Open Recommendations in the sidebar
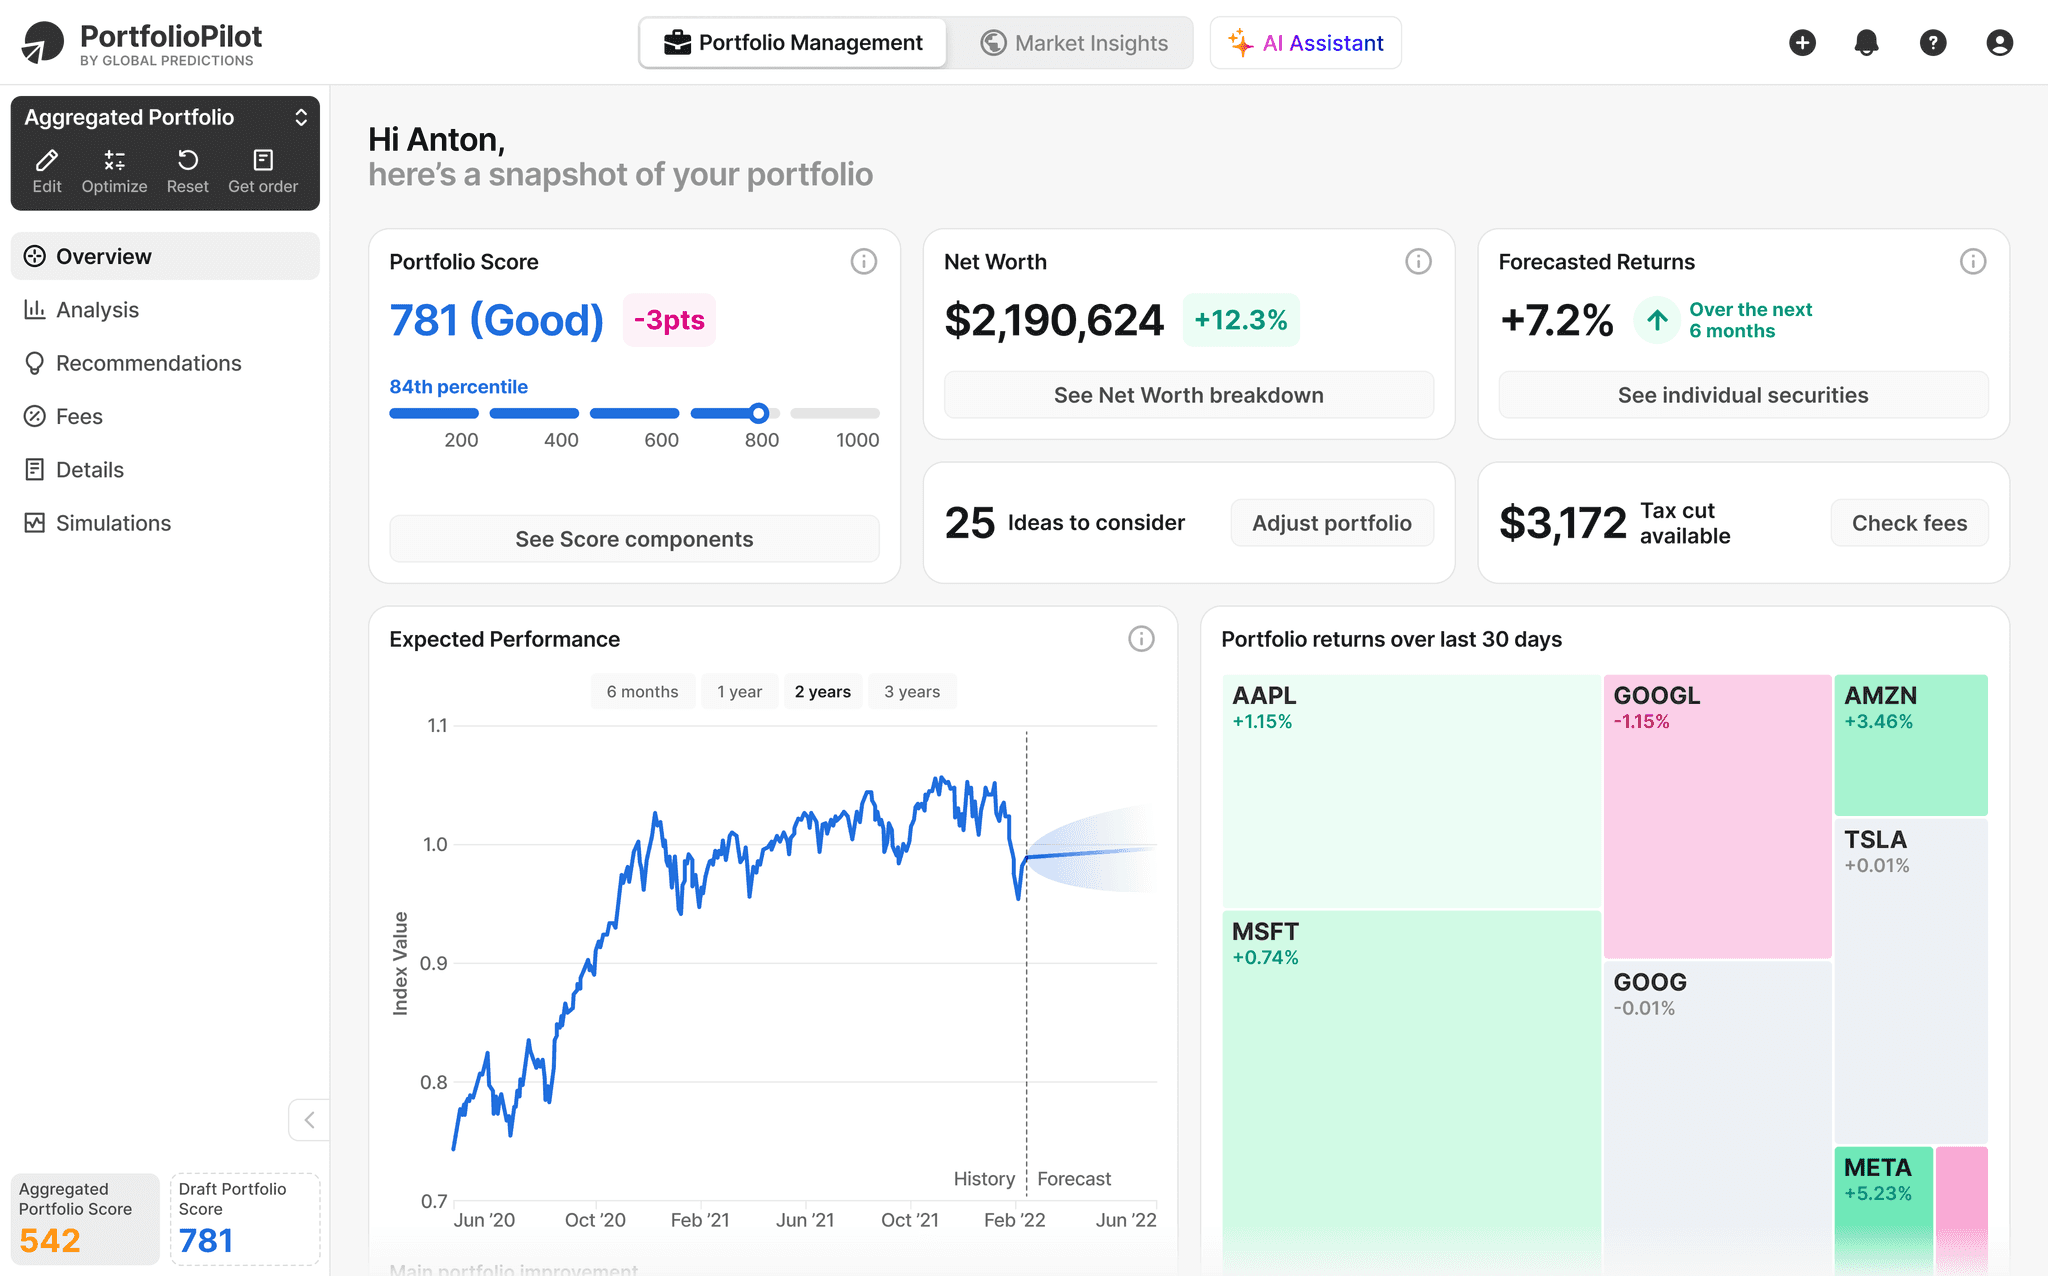2048x1276 pixels. coord(148,363)
